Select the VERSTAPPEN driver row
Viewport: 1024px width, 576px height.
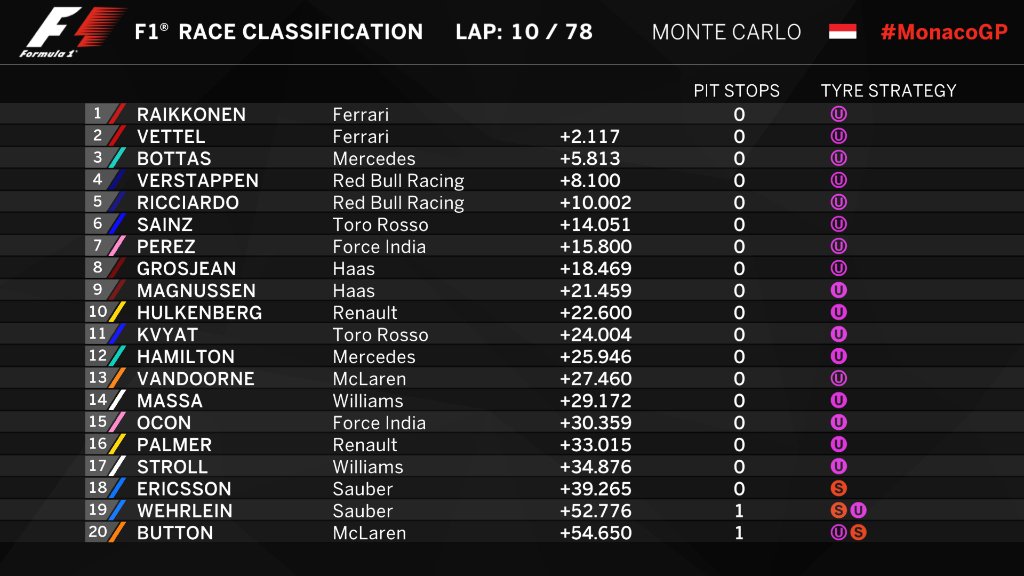[x=512, y=180]
